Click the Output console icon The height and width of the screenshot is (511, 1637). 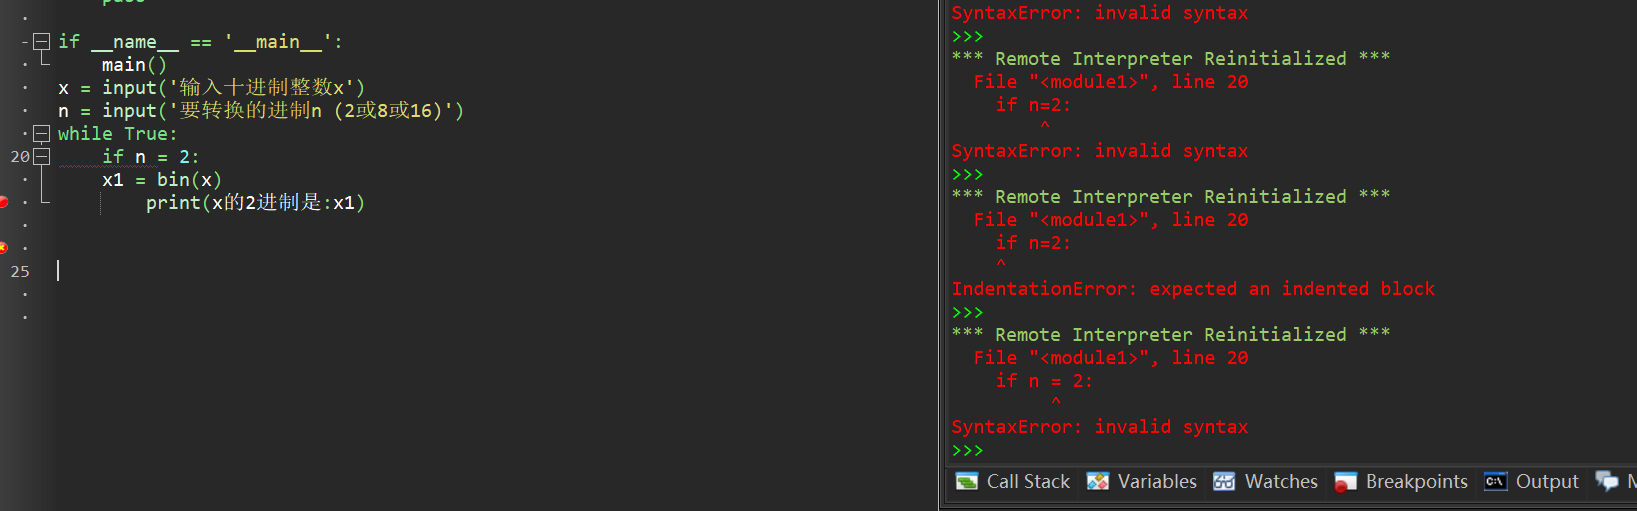pos(1495,482)
